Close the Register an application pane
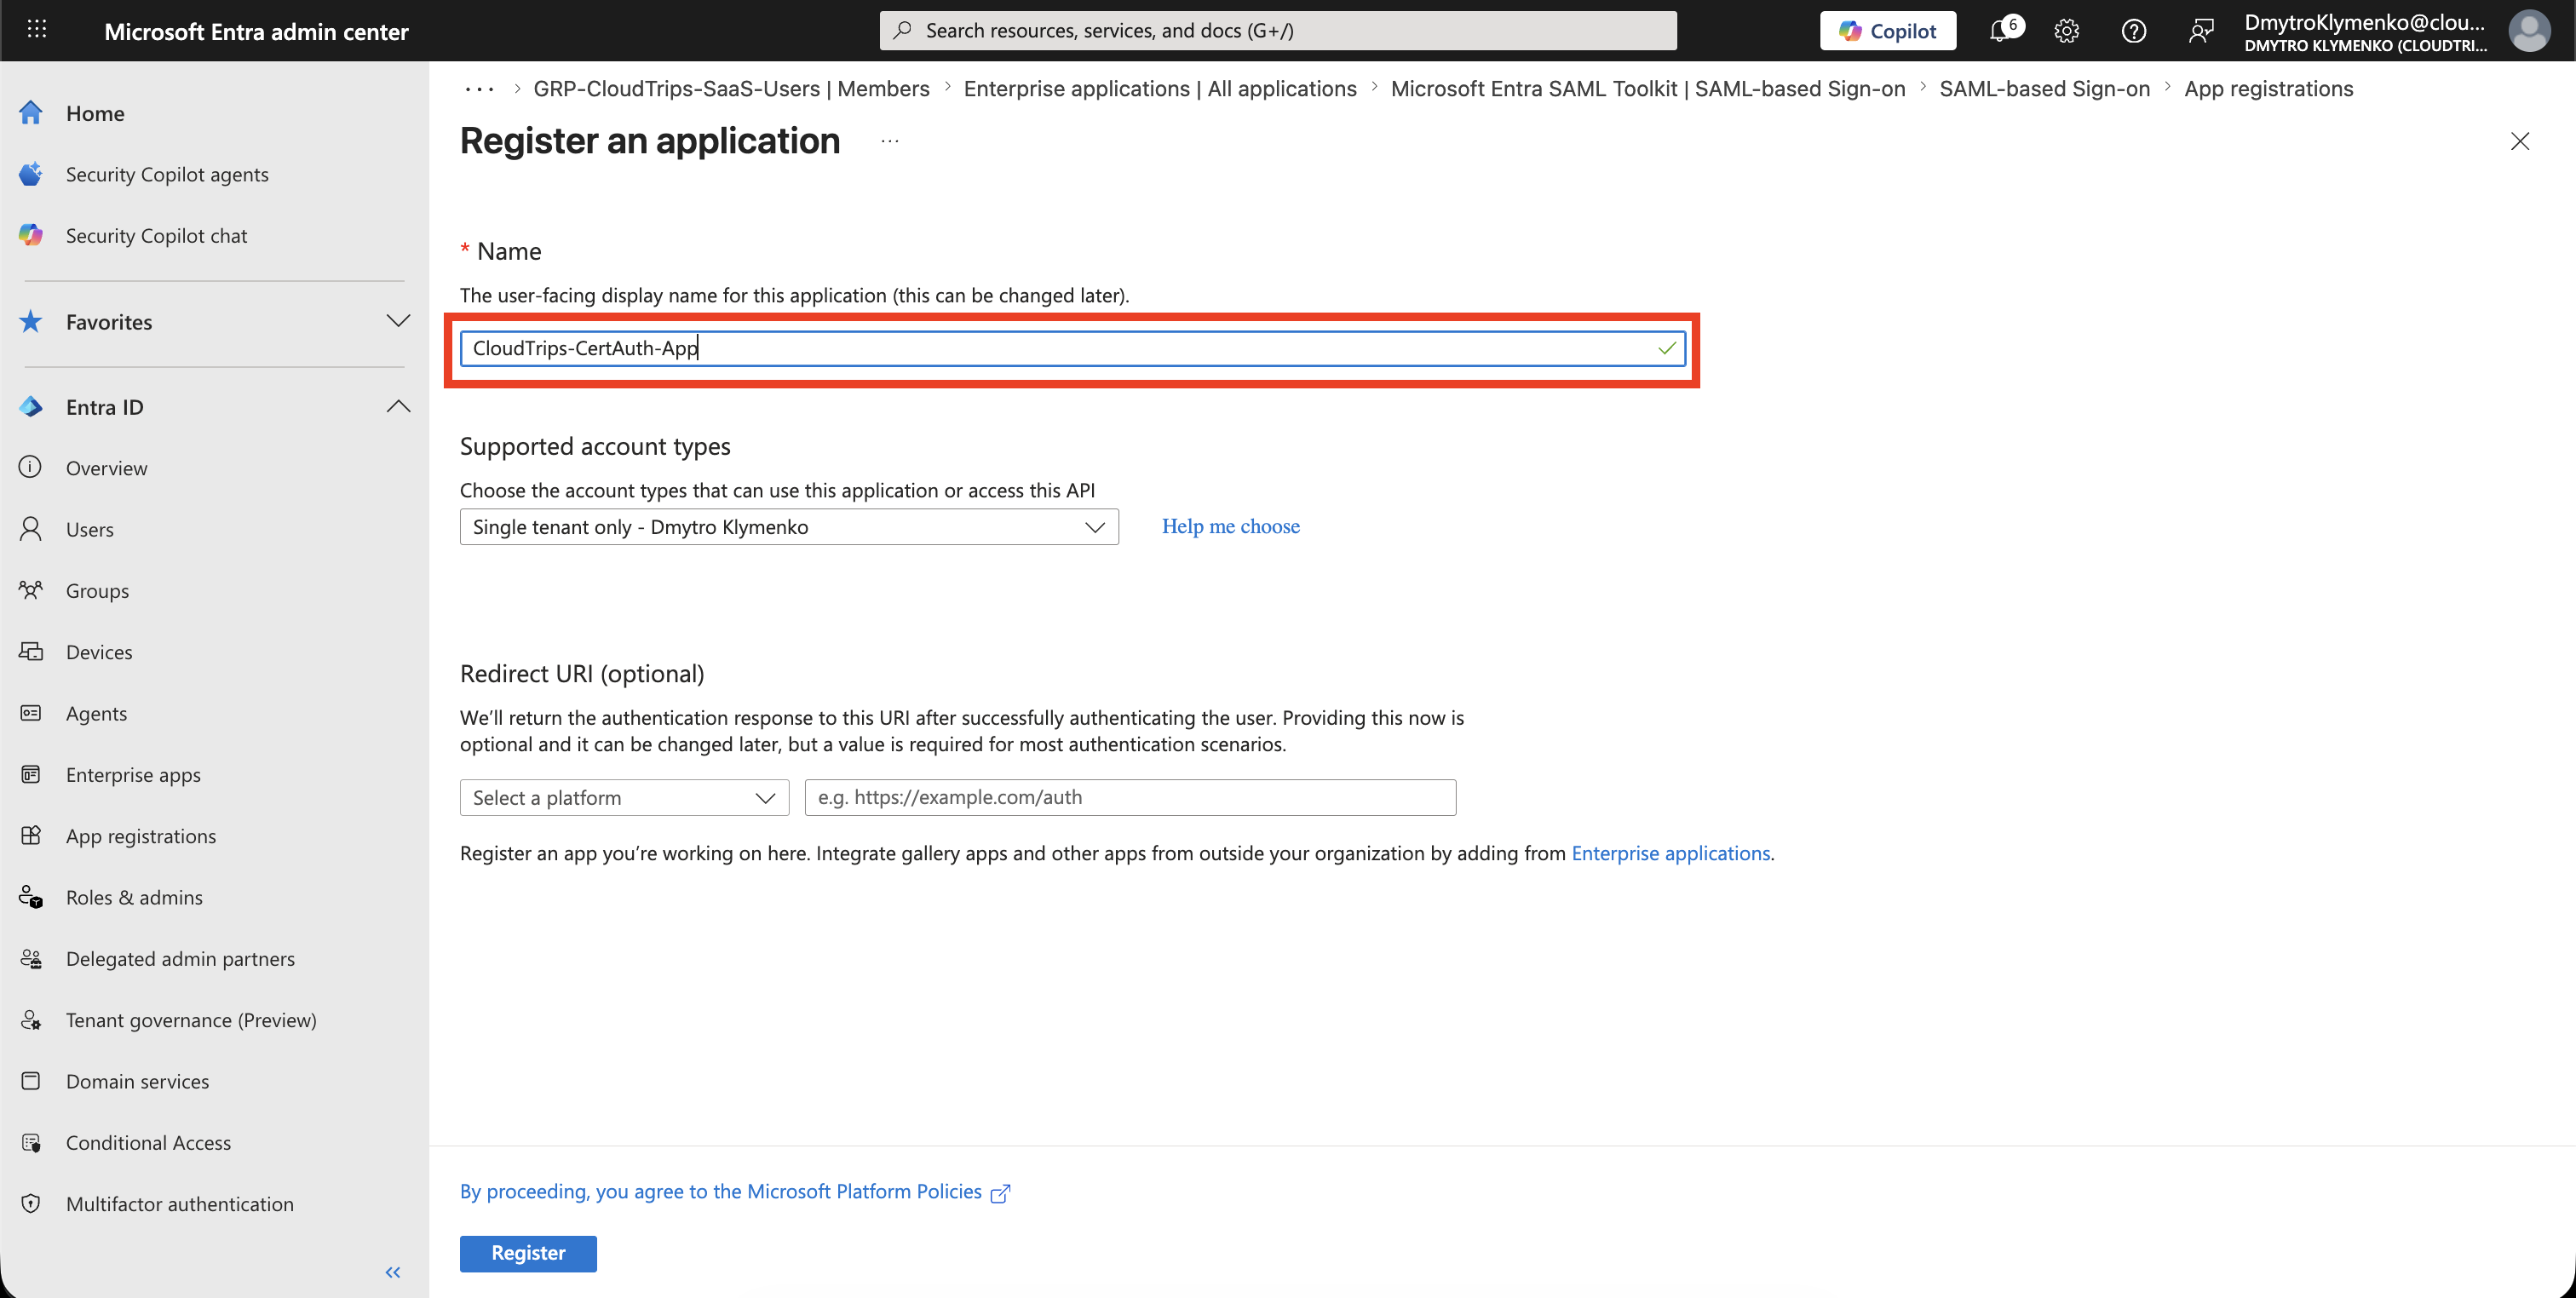 click(2520, 141)
